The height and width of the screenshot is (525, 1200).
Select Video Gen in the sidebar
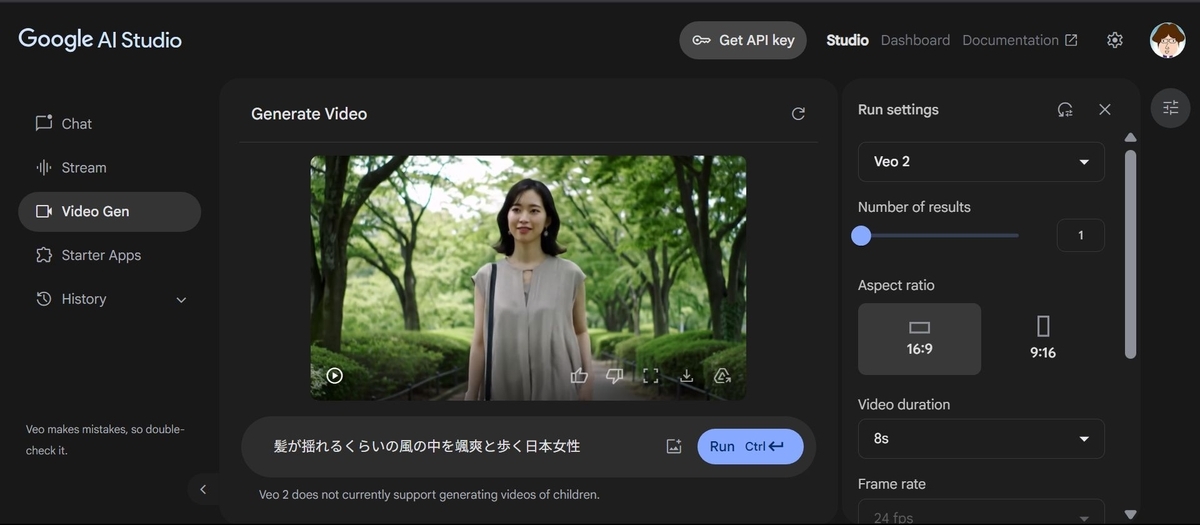point(110,212)
